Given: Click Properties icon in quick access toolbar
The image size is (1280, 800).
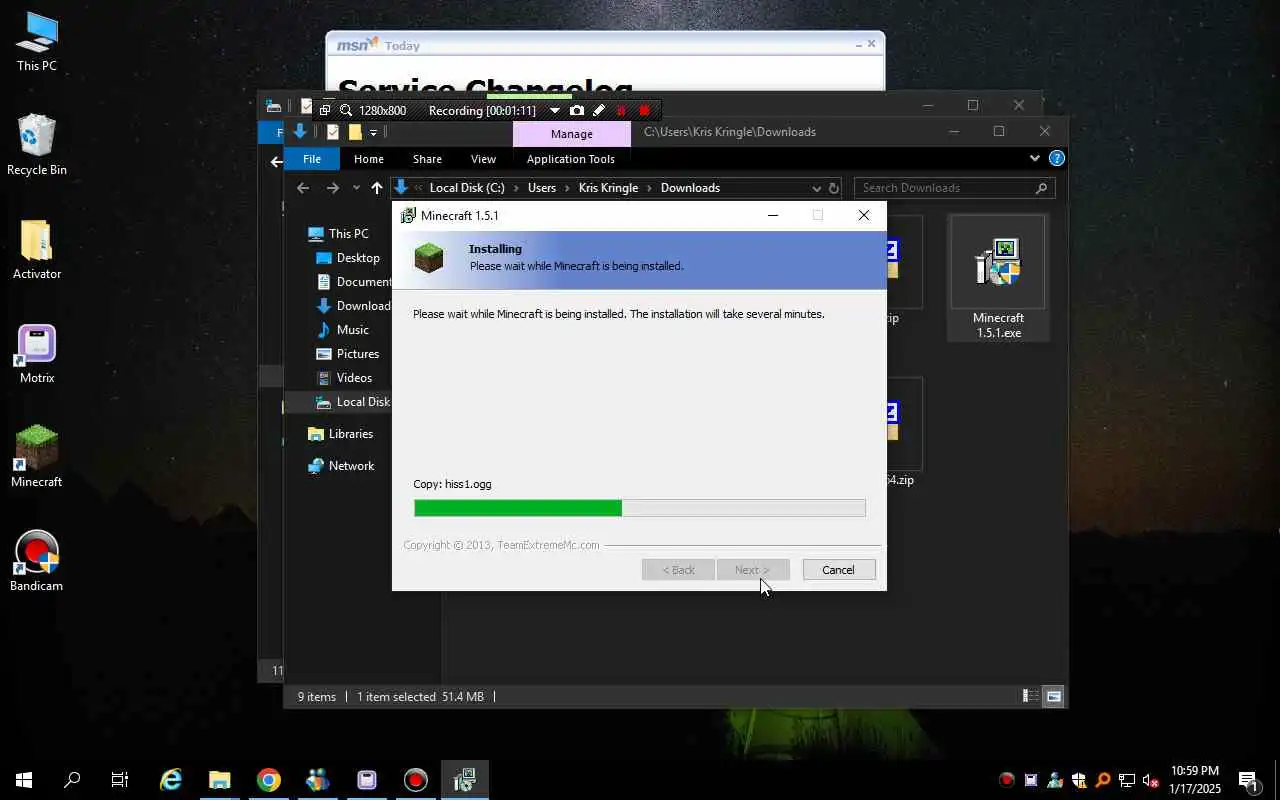Looking at the screenshot, I should click(x=333, y=132).
